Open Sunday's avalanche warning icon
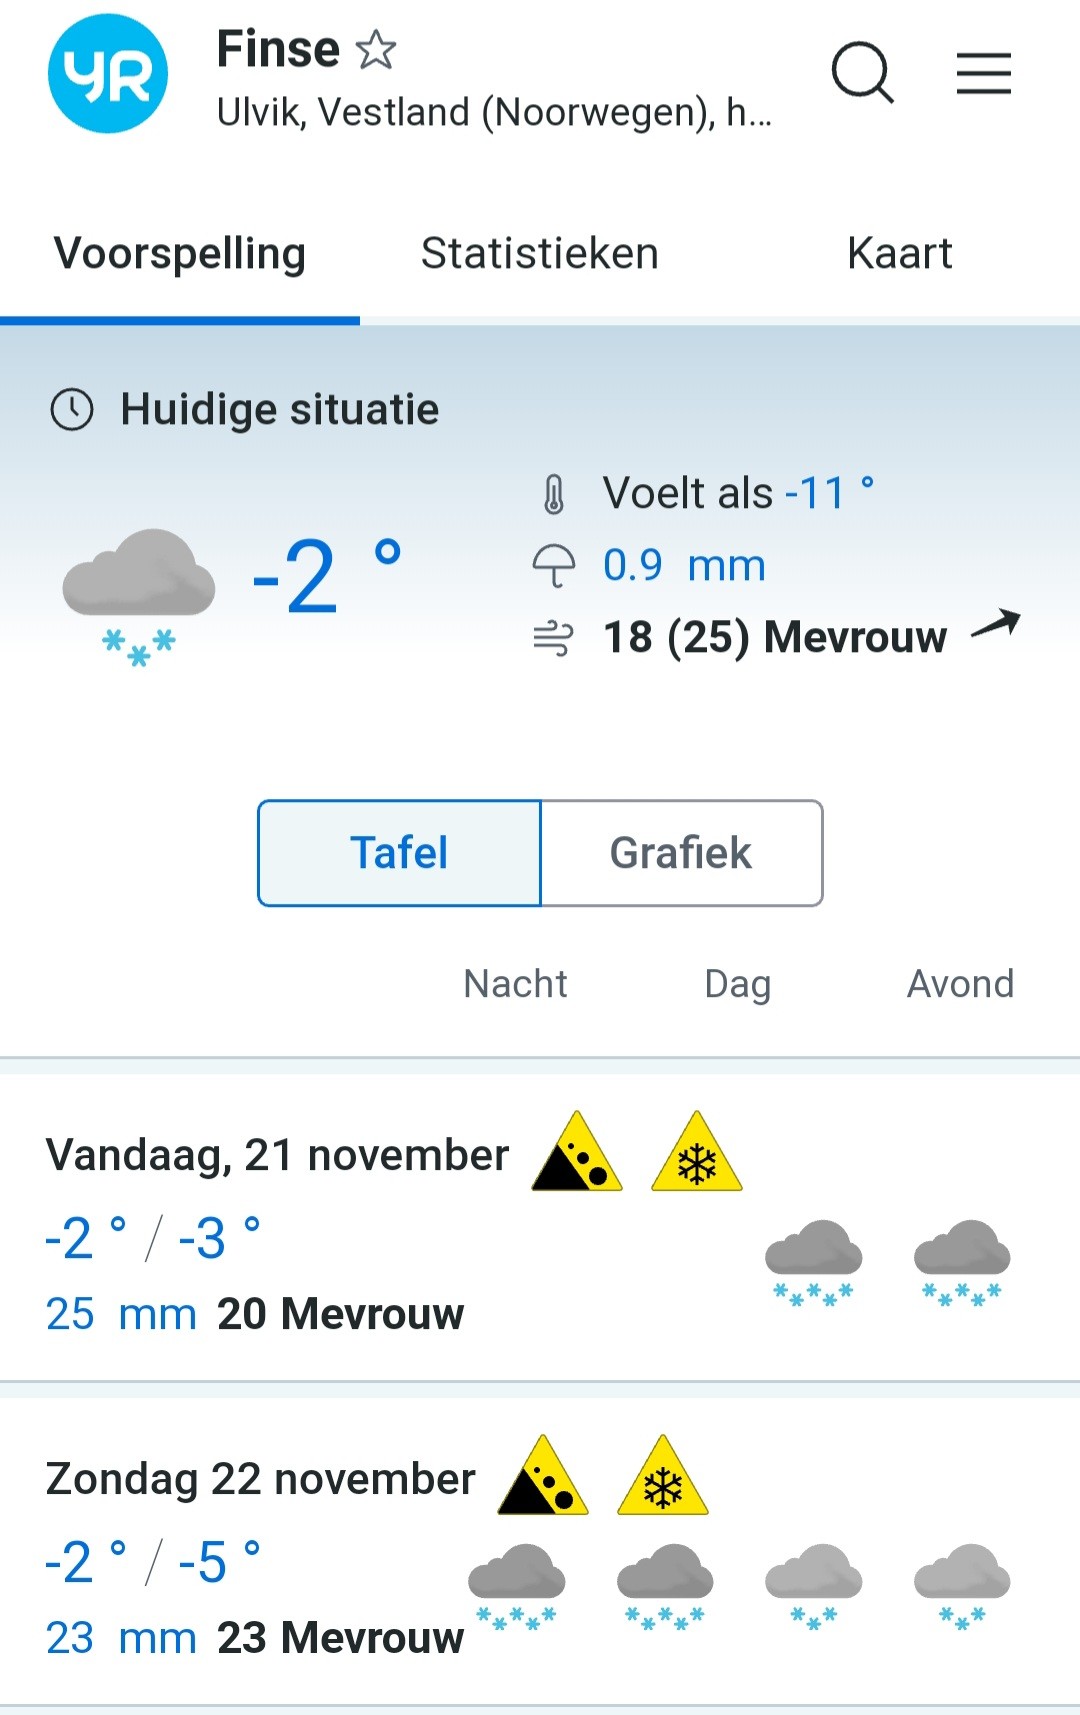Image resolution: width=1080 pixels, height=1715 pixels. click(543, 1477)
